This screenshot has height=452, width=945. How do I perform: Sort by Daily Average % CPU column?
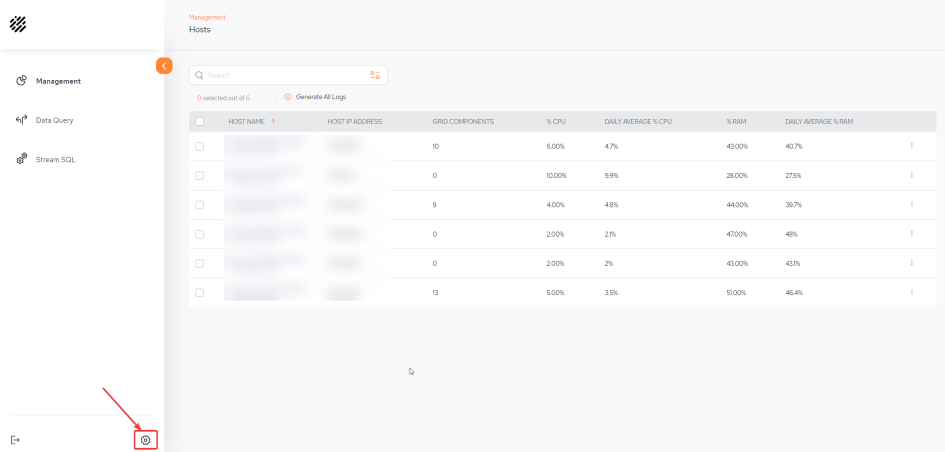tap(638, 122)
